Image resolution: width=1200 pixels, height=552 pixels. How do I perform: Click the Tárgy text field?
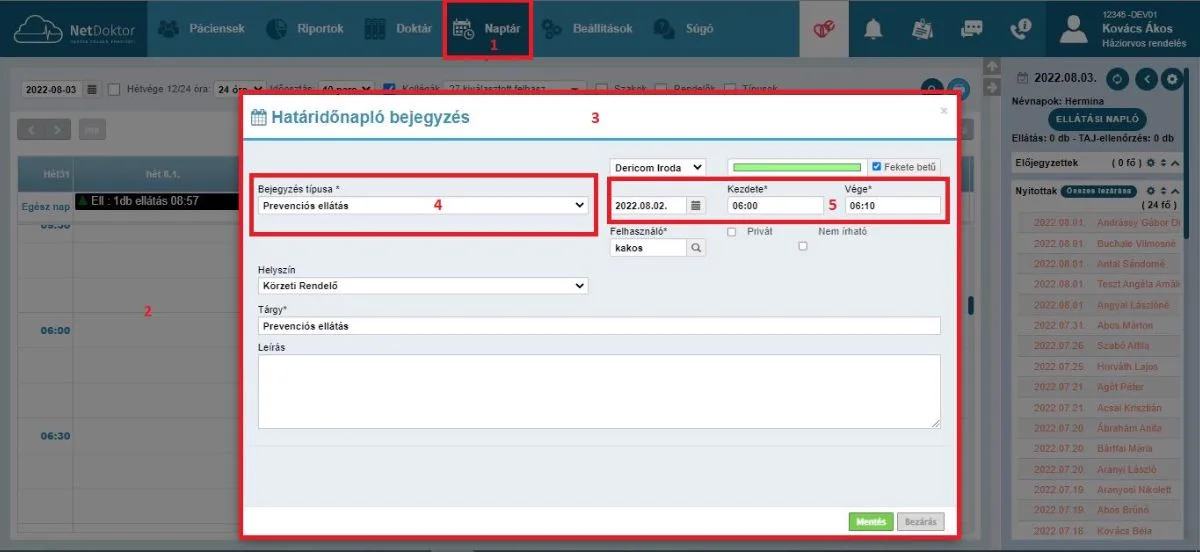tap(599, 326)
